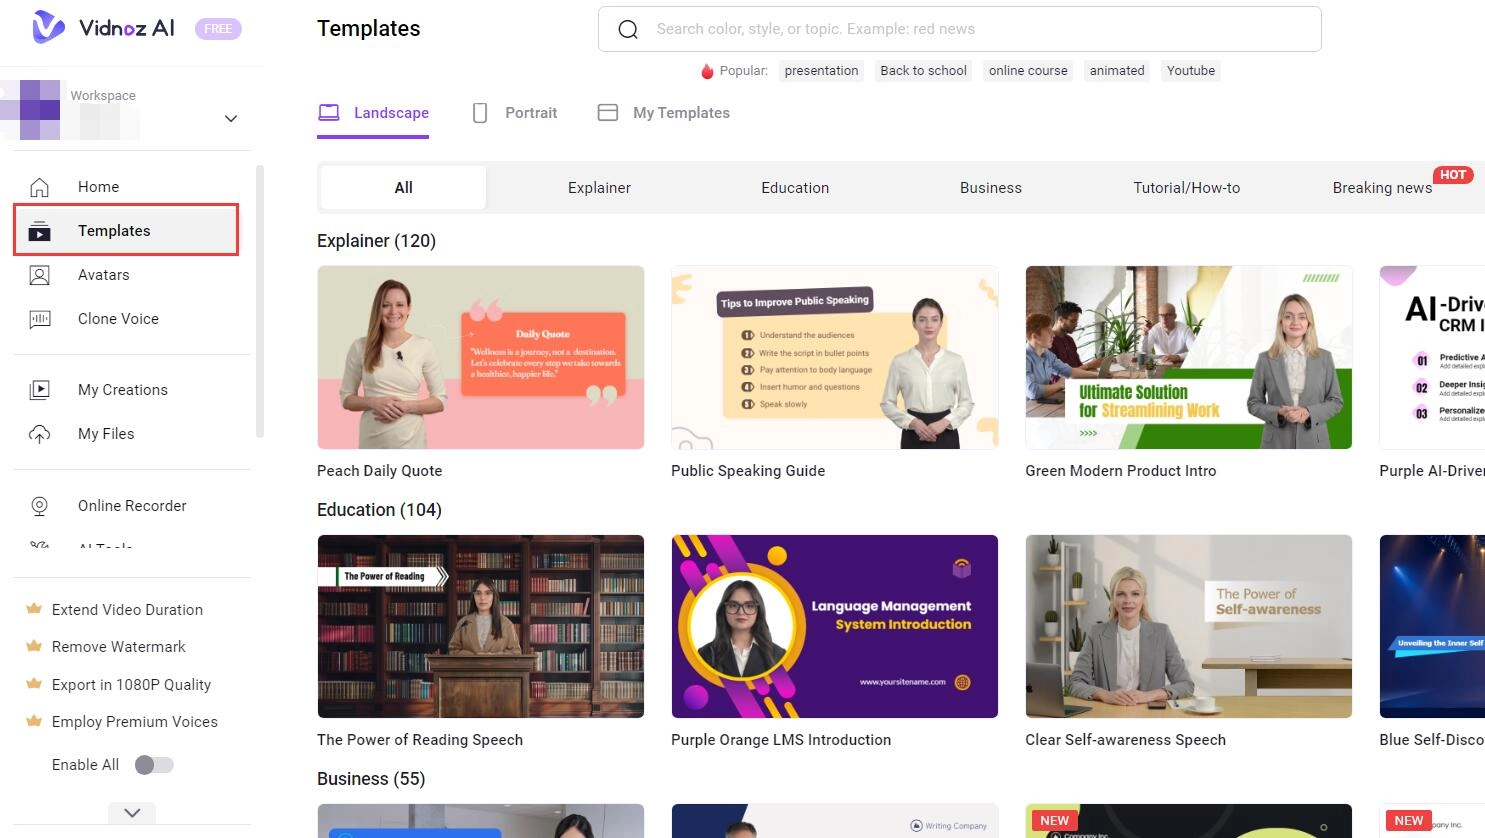This screenshot has height=838, width=1485.
Task: Select the Breaking news category
Action: click(x=1382, y=188)
